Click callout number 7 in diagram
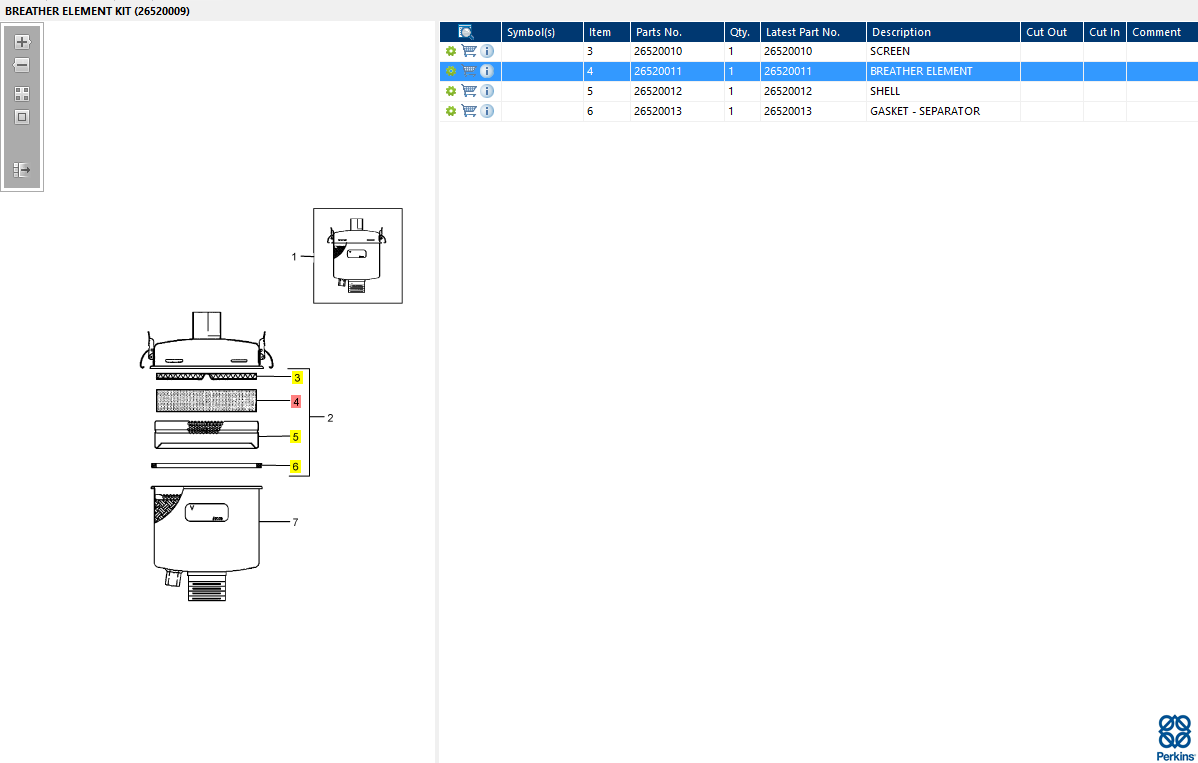The width and height of the screenshot is (1198, 763). click(x=295, y=522)
